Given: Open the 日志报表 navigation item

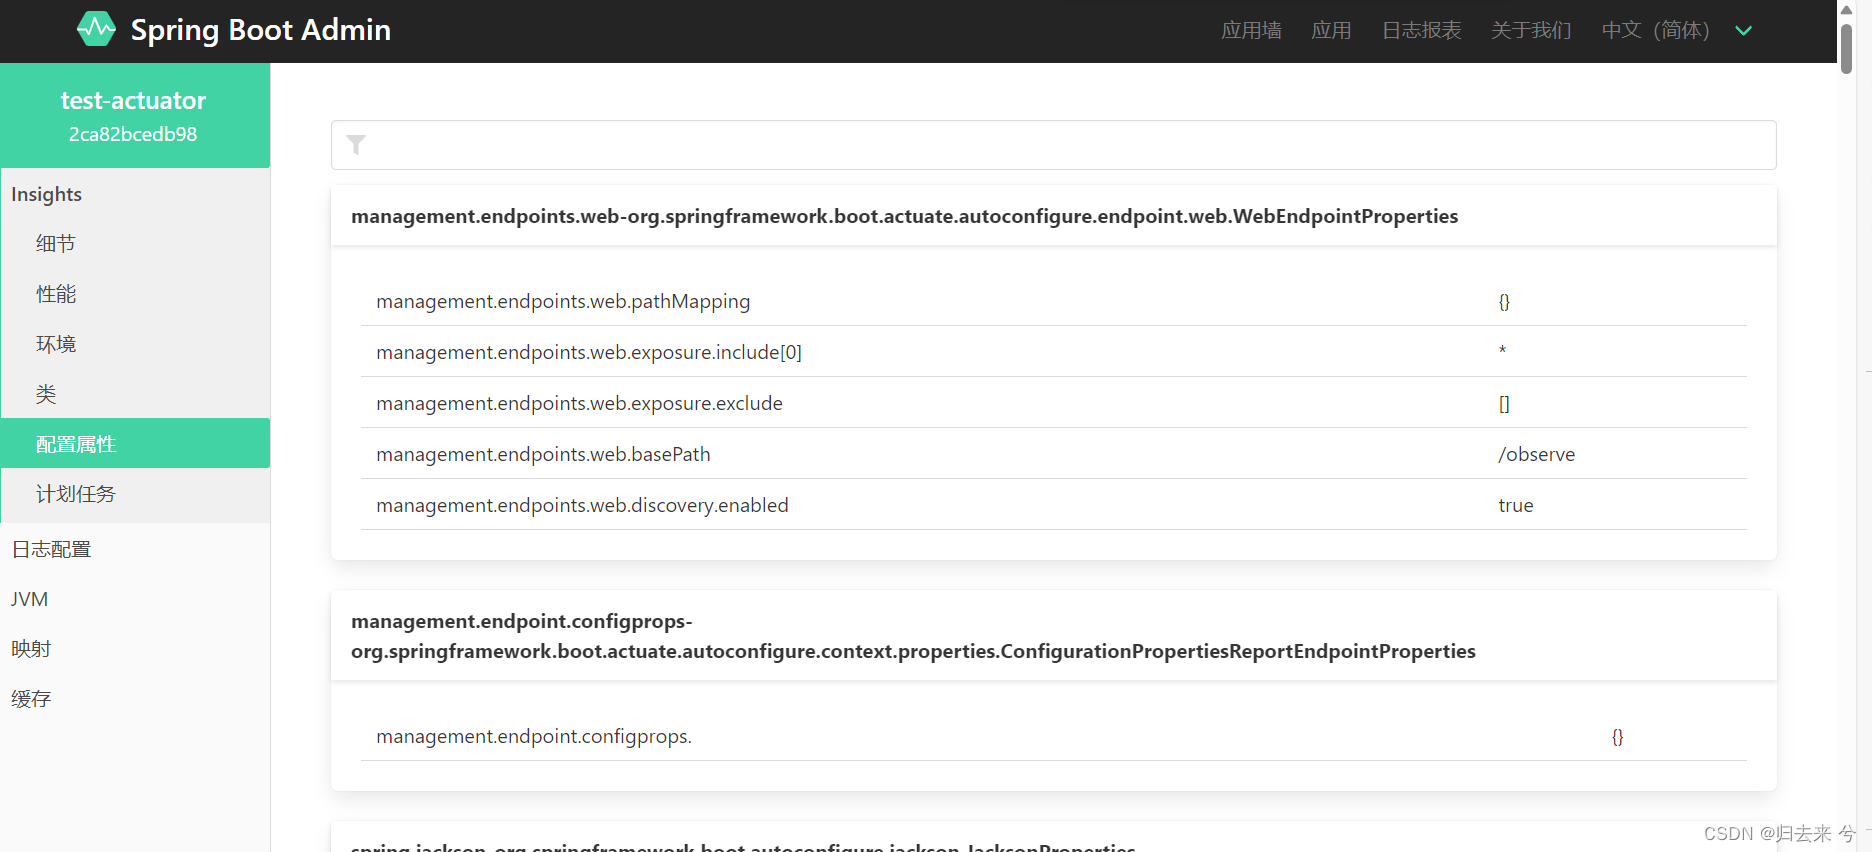Looking at the screenshot, I should (x=1421, y=31).
